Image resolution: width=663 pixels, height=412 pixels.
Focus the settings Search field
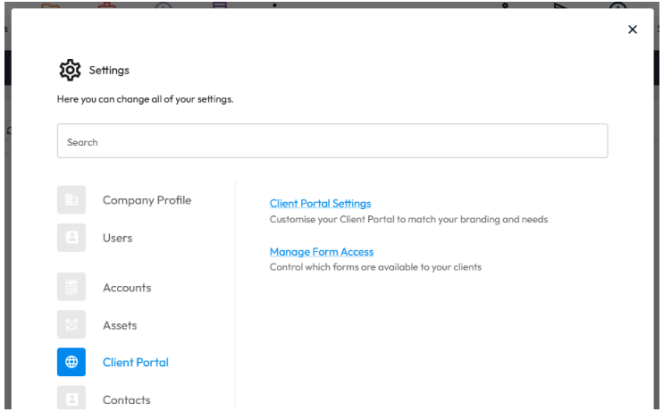pos(332,141)
